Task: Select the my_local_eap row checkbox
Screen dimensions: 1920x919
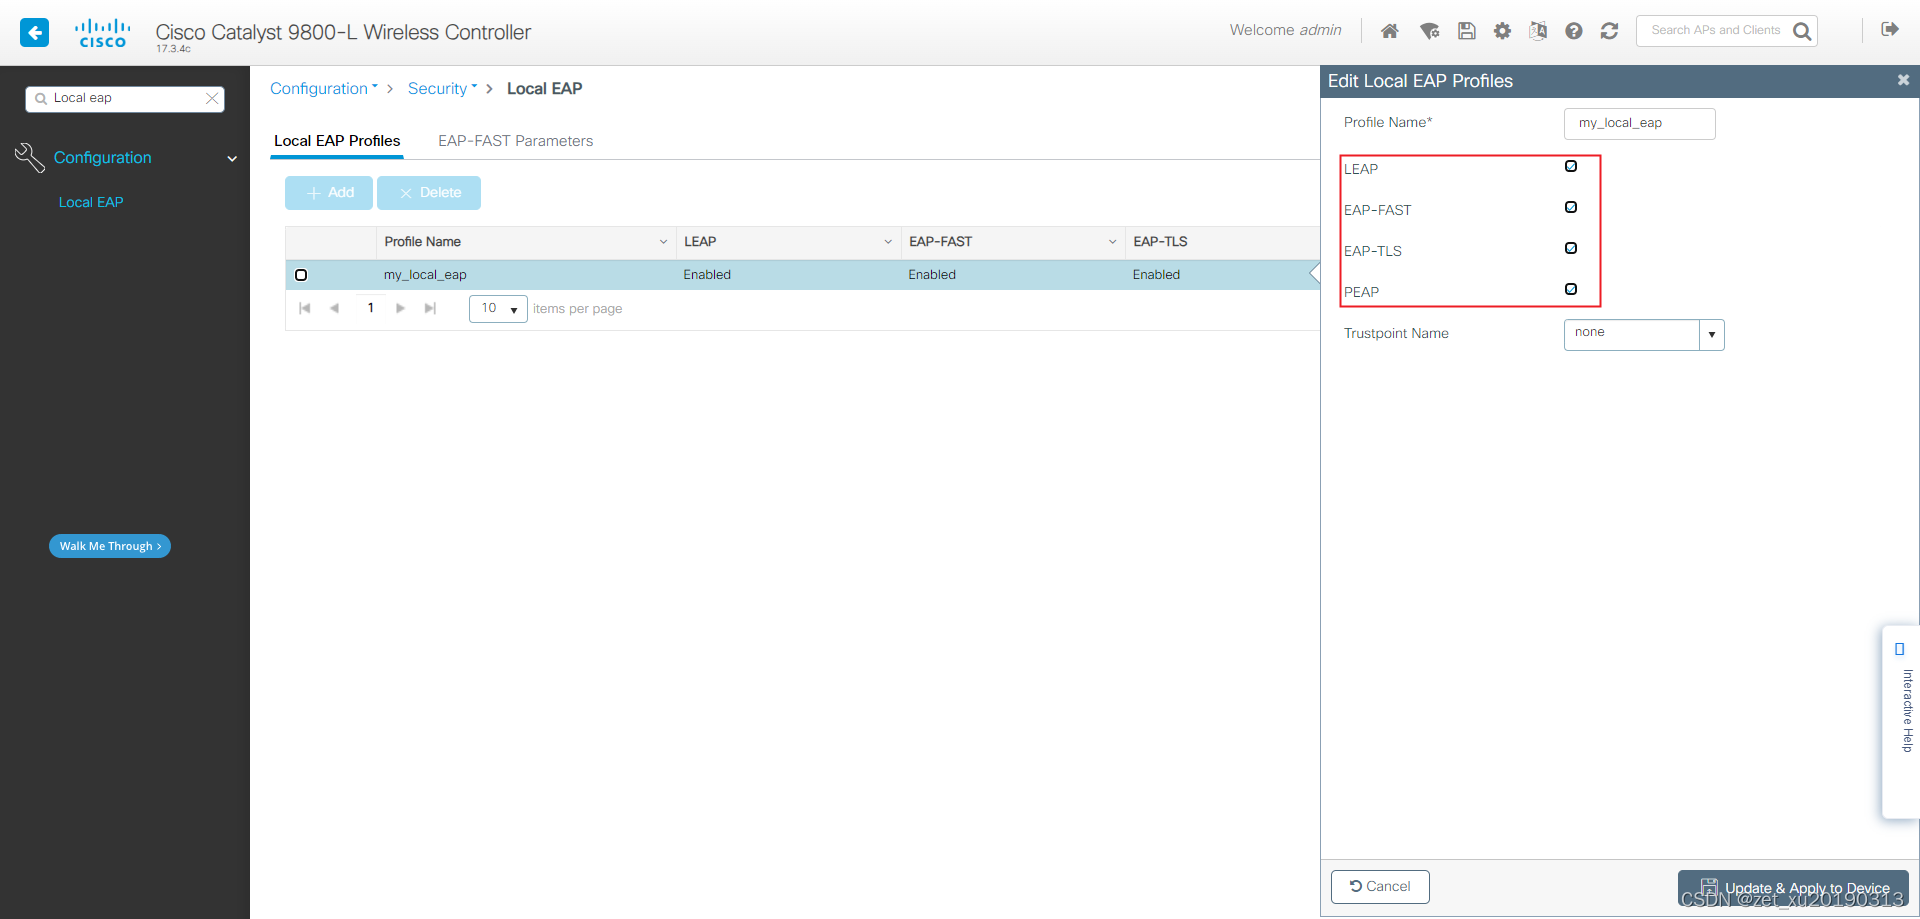Action: click(301, 275)
